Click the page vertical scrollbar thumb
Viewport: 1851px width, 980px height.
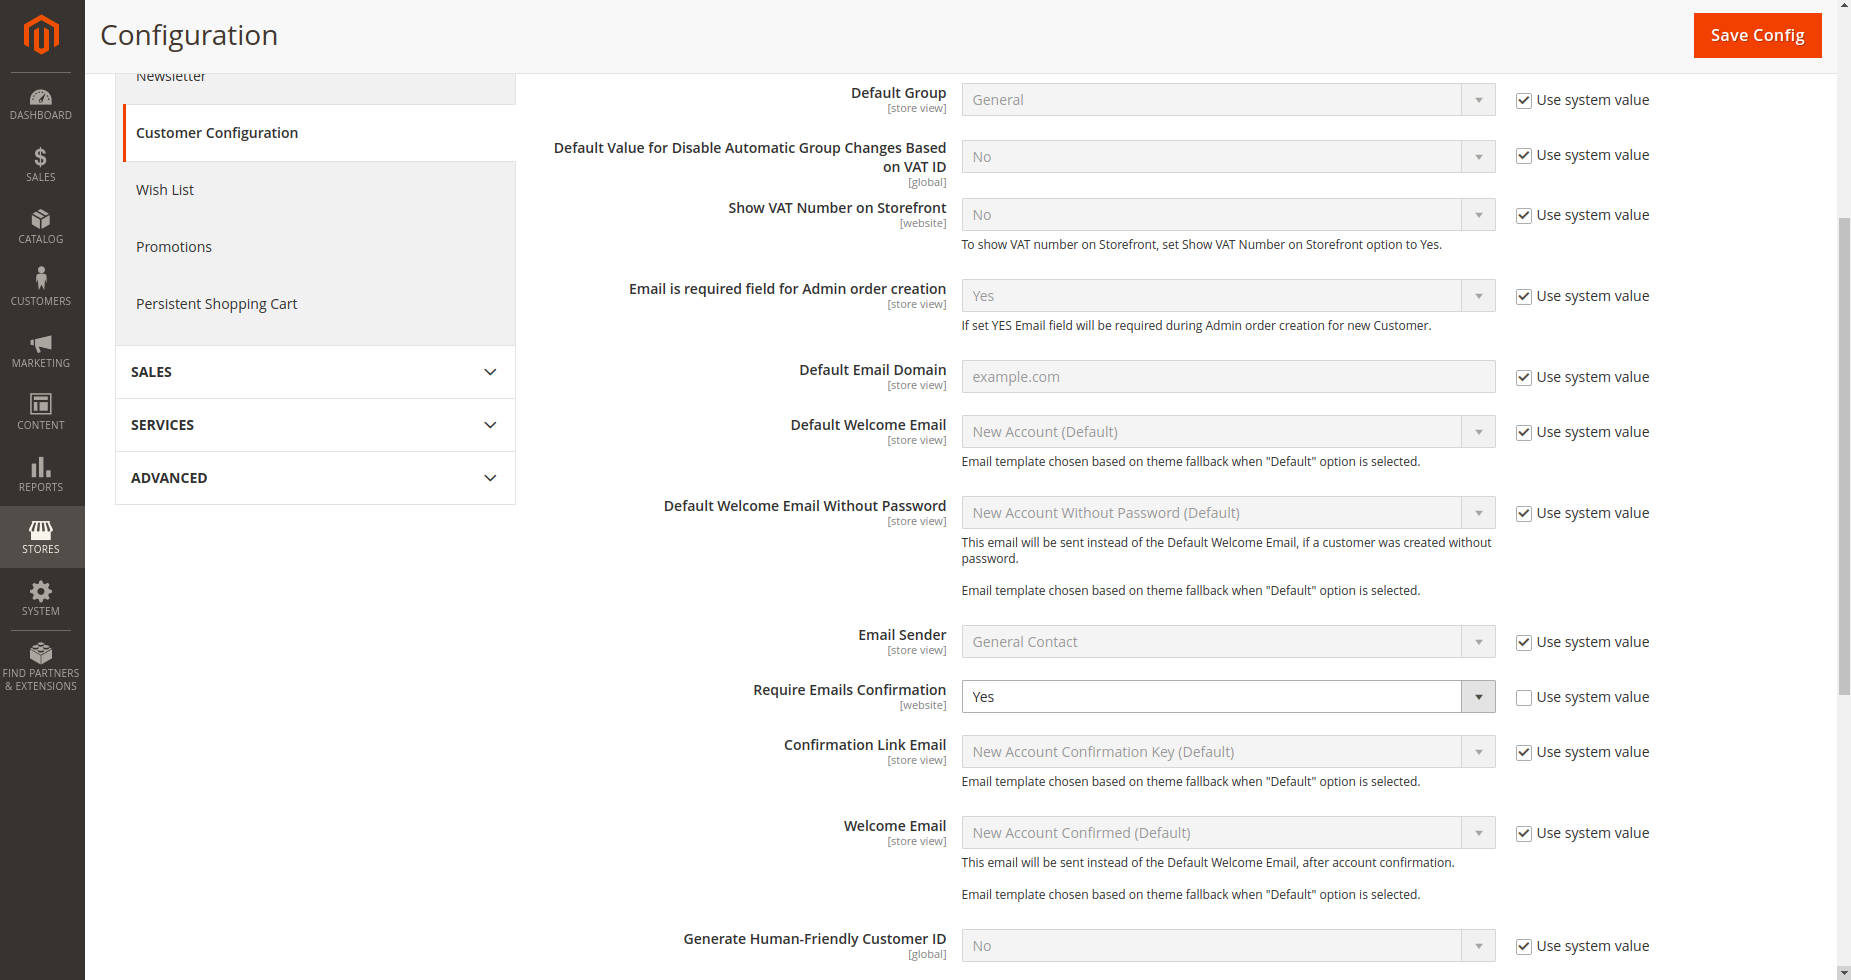click(x=1844, y=455)
